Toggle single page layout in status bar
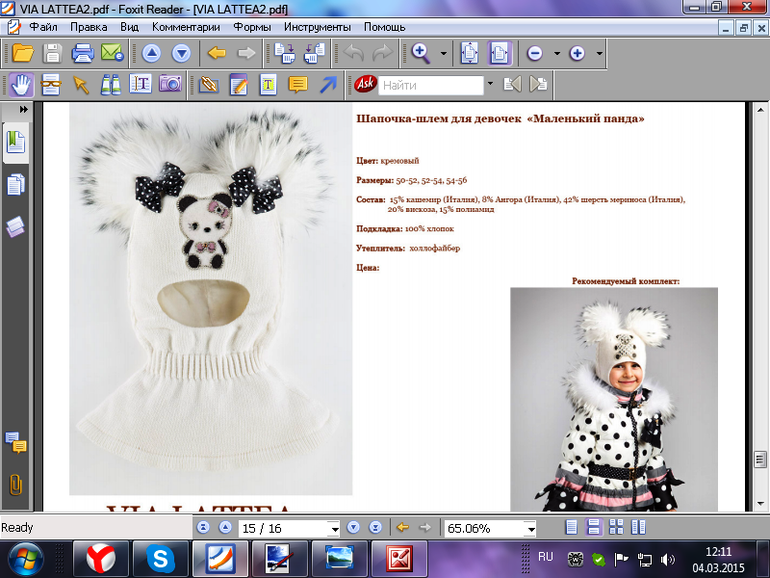The image size is (770, 578). 571,527
